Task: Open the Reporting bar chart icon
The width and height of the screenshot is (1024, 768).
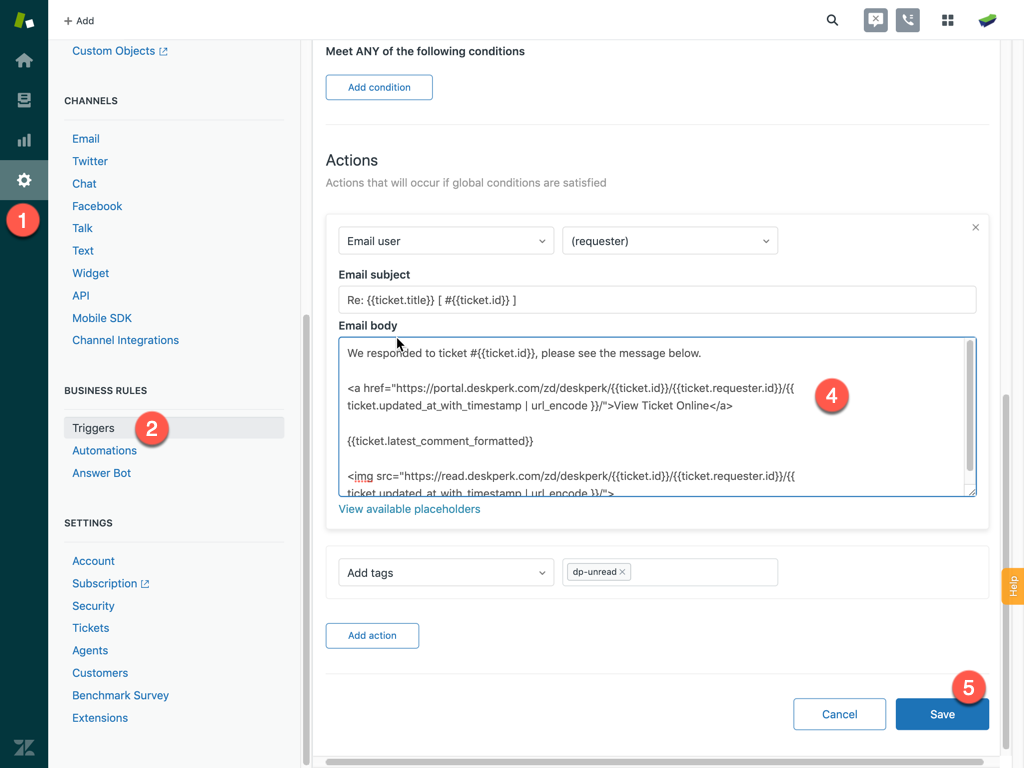Action: [x=24, y=140]
